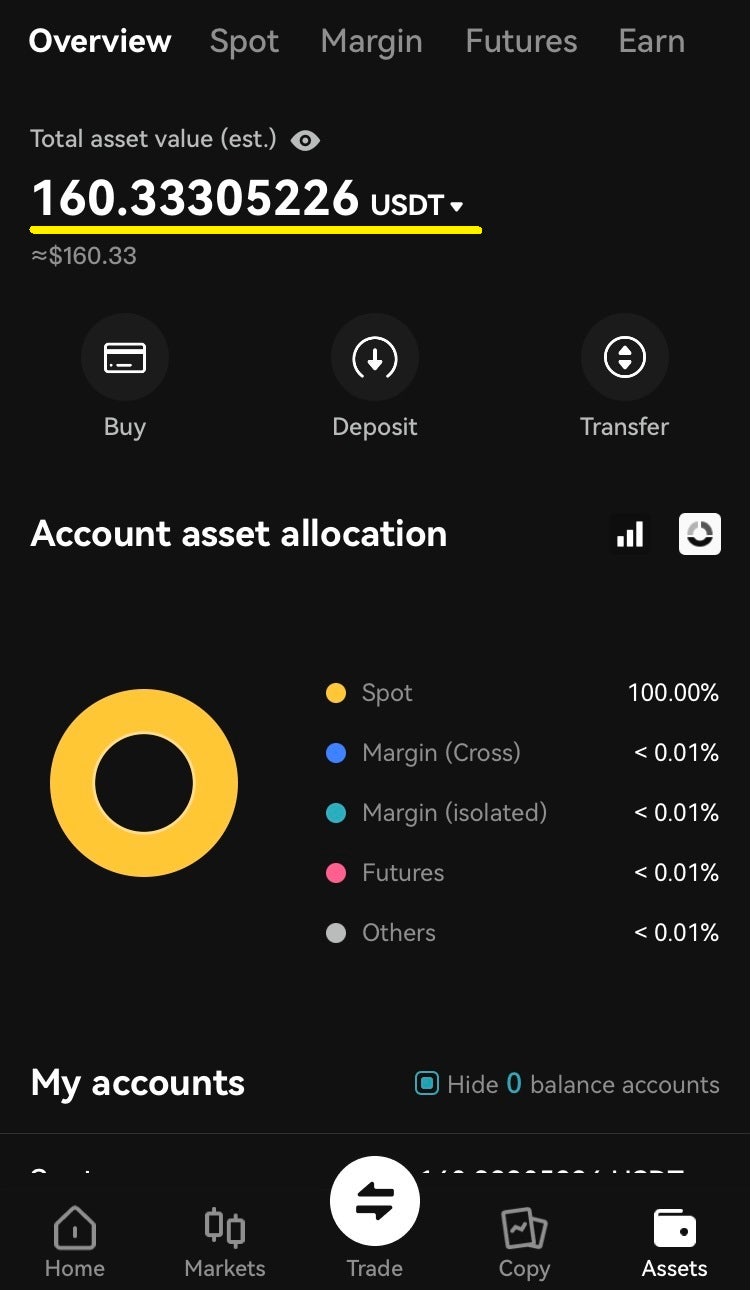Go to the Earn tab
The height and width of the screenshot is (1290, 750).
(651, 41)
